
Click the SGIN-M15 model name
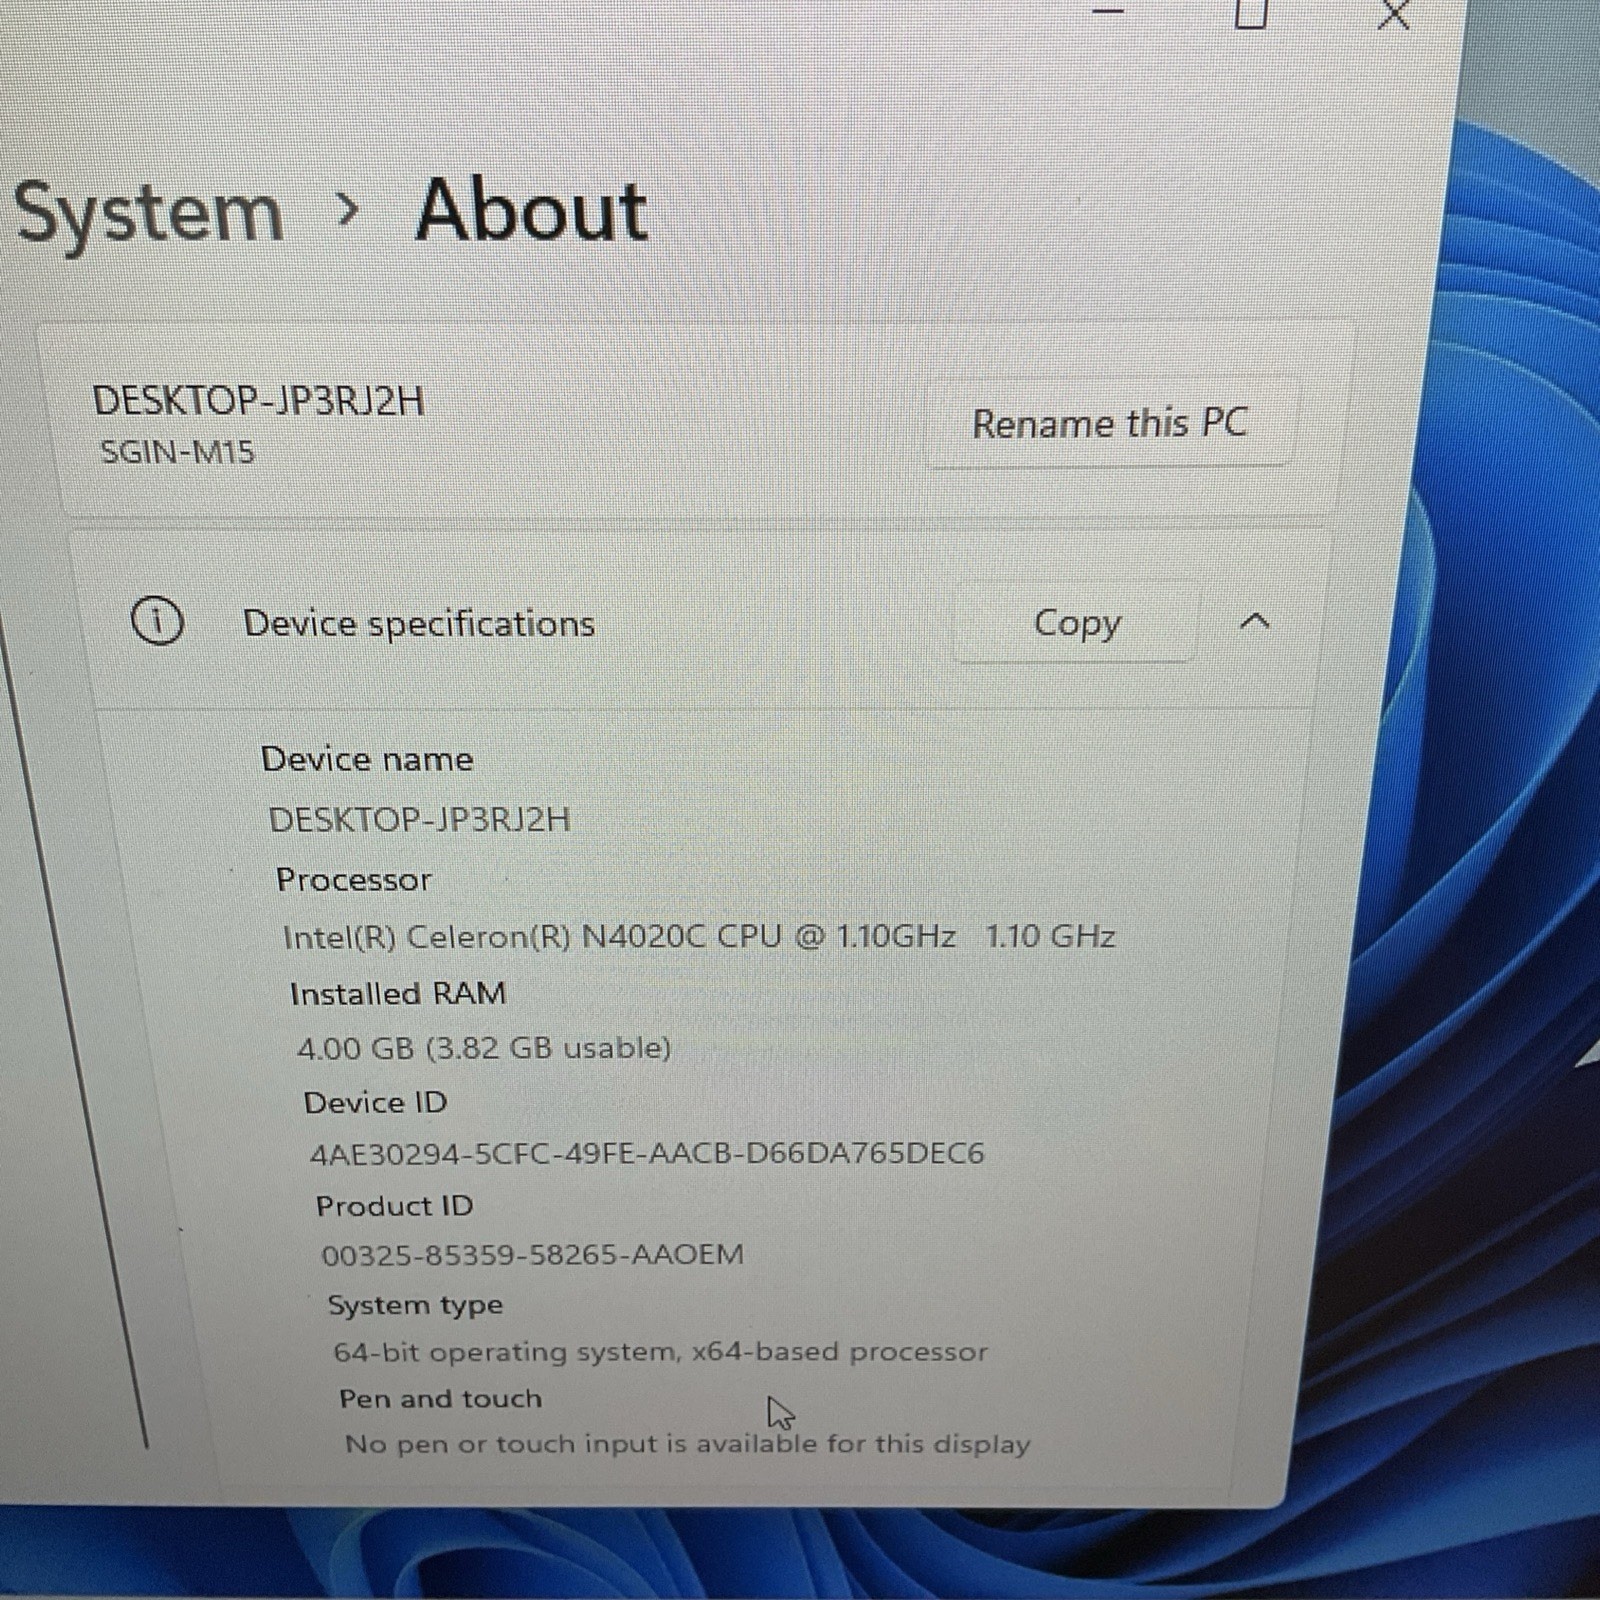coord(178,452)
